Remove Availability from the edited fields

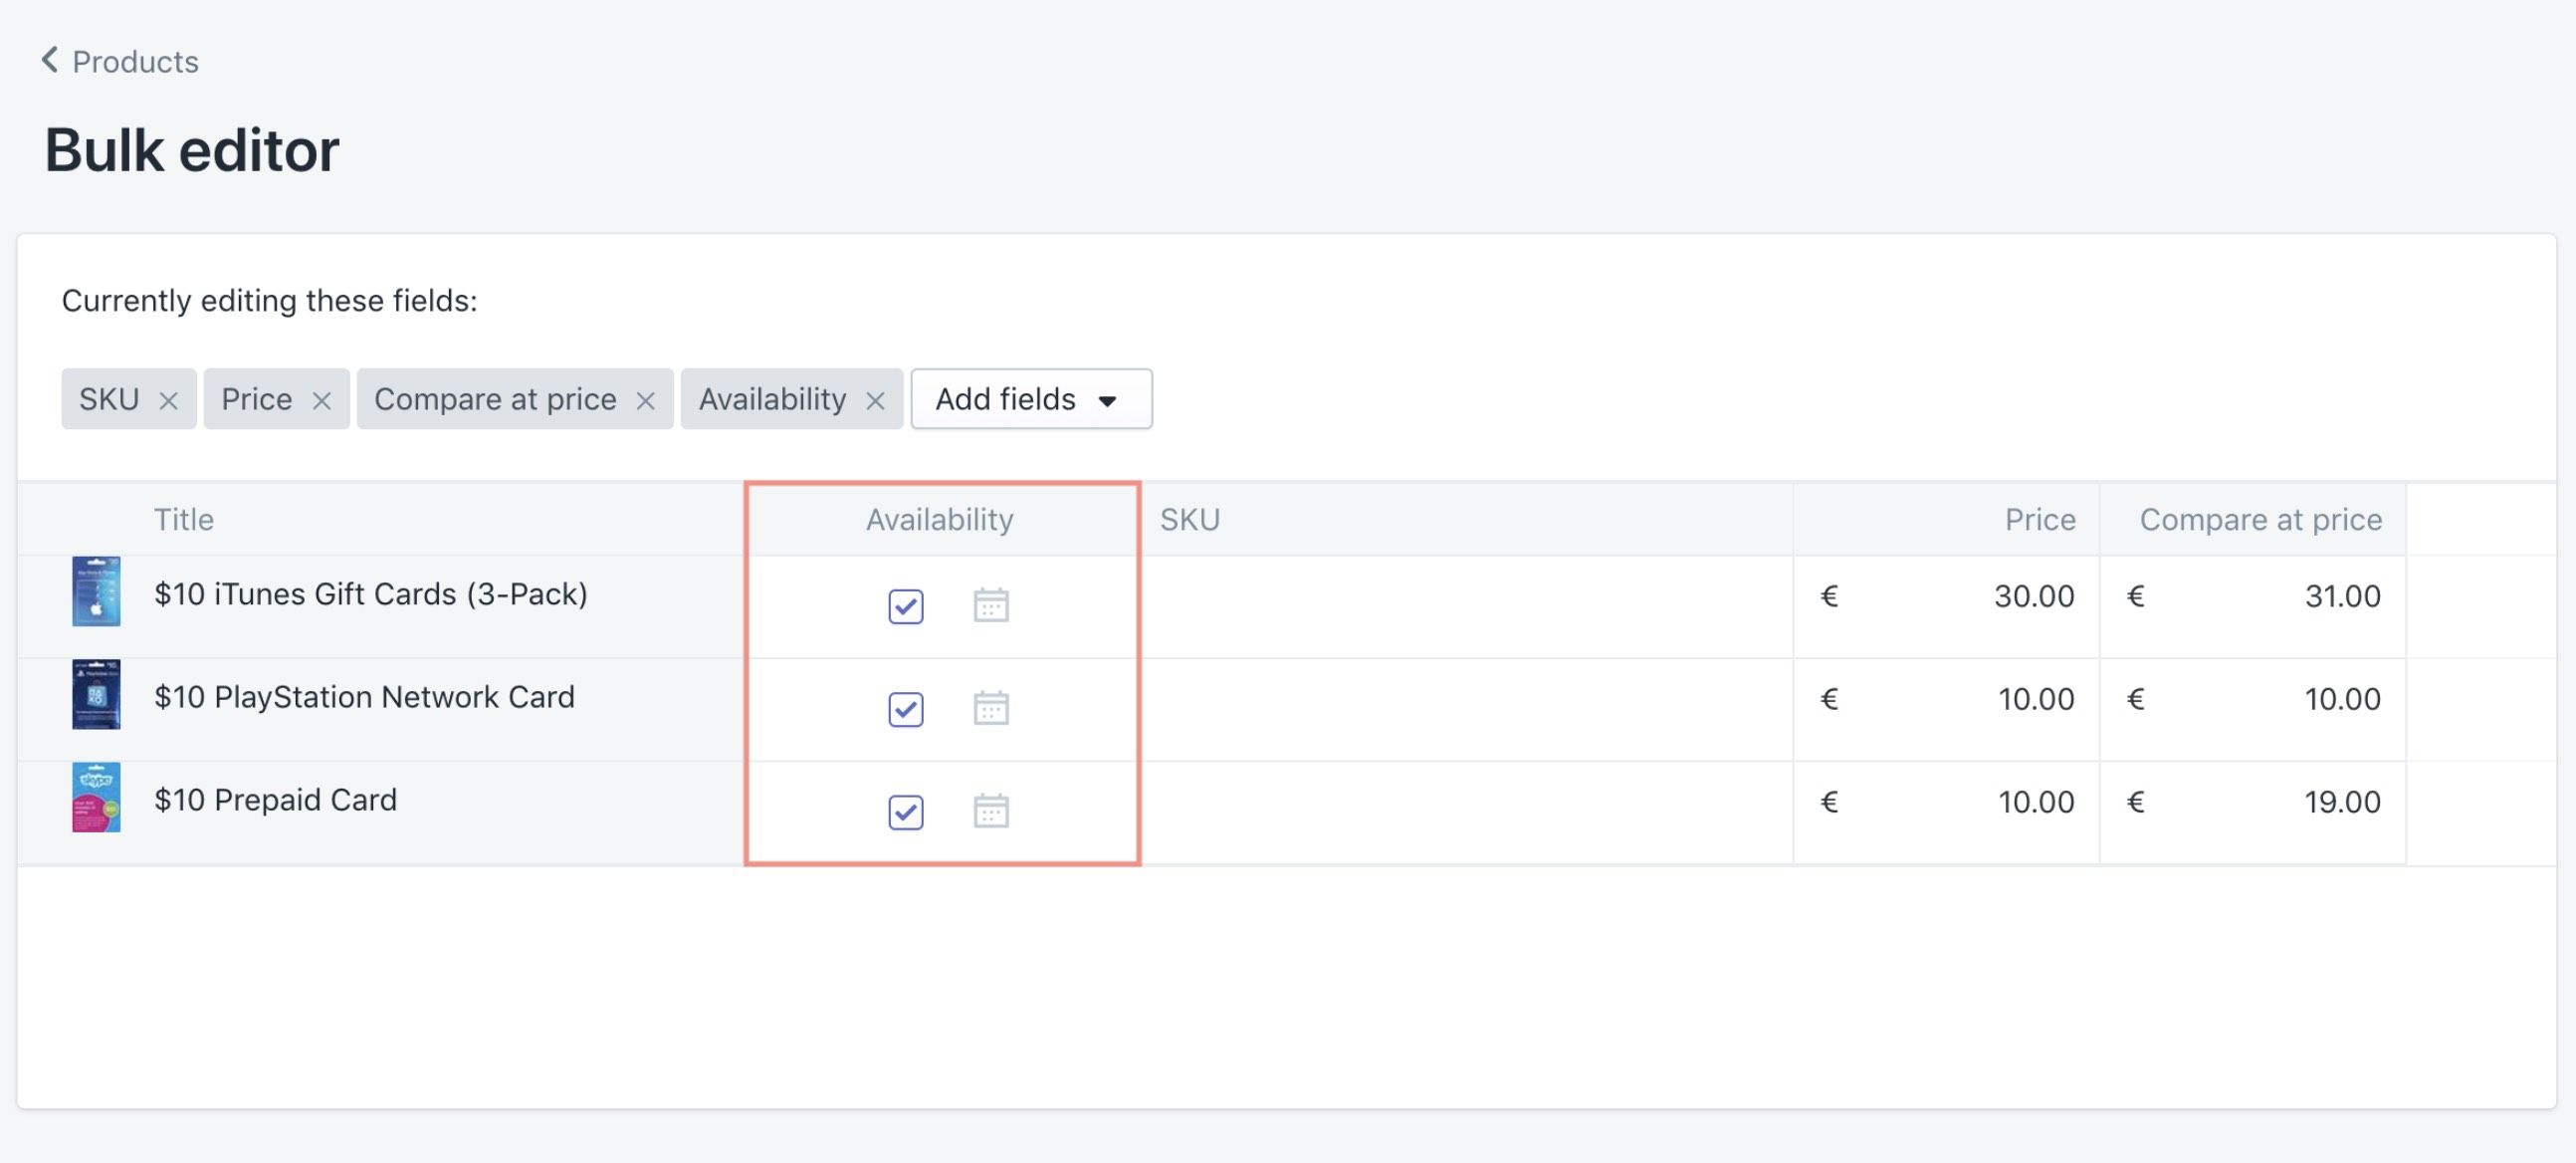[x=877, y=399]
